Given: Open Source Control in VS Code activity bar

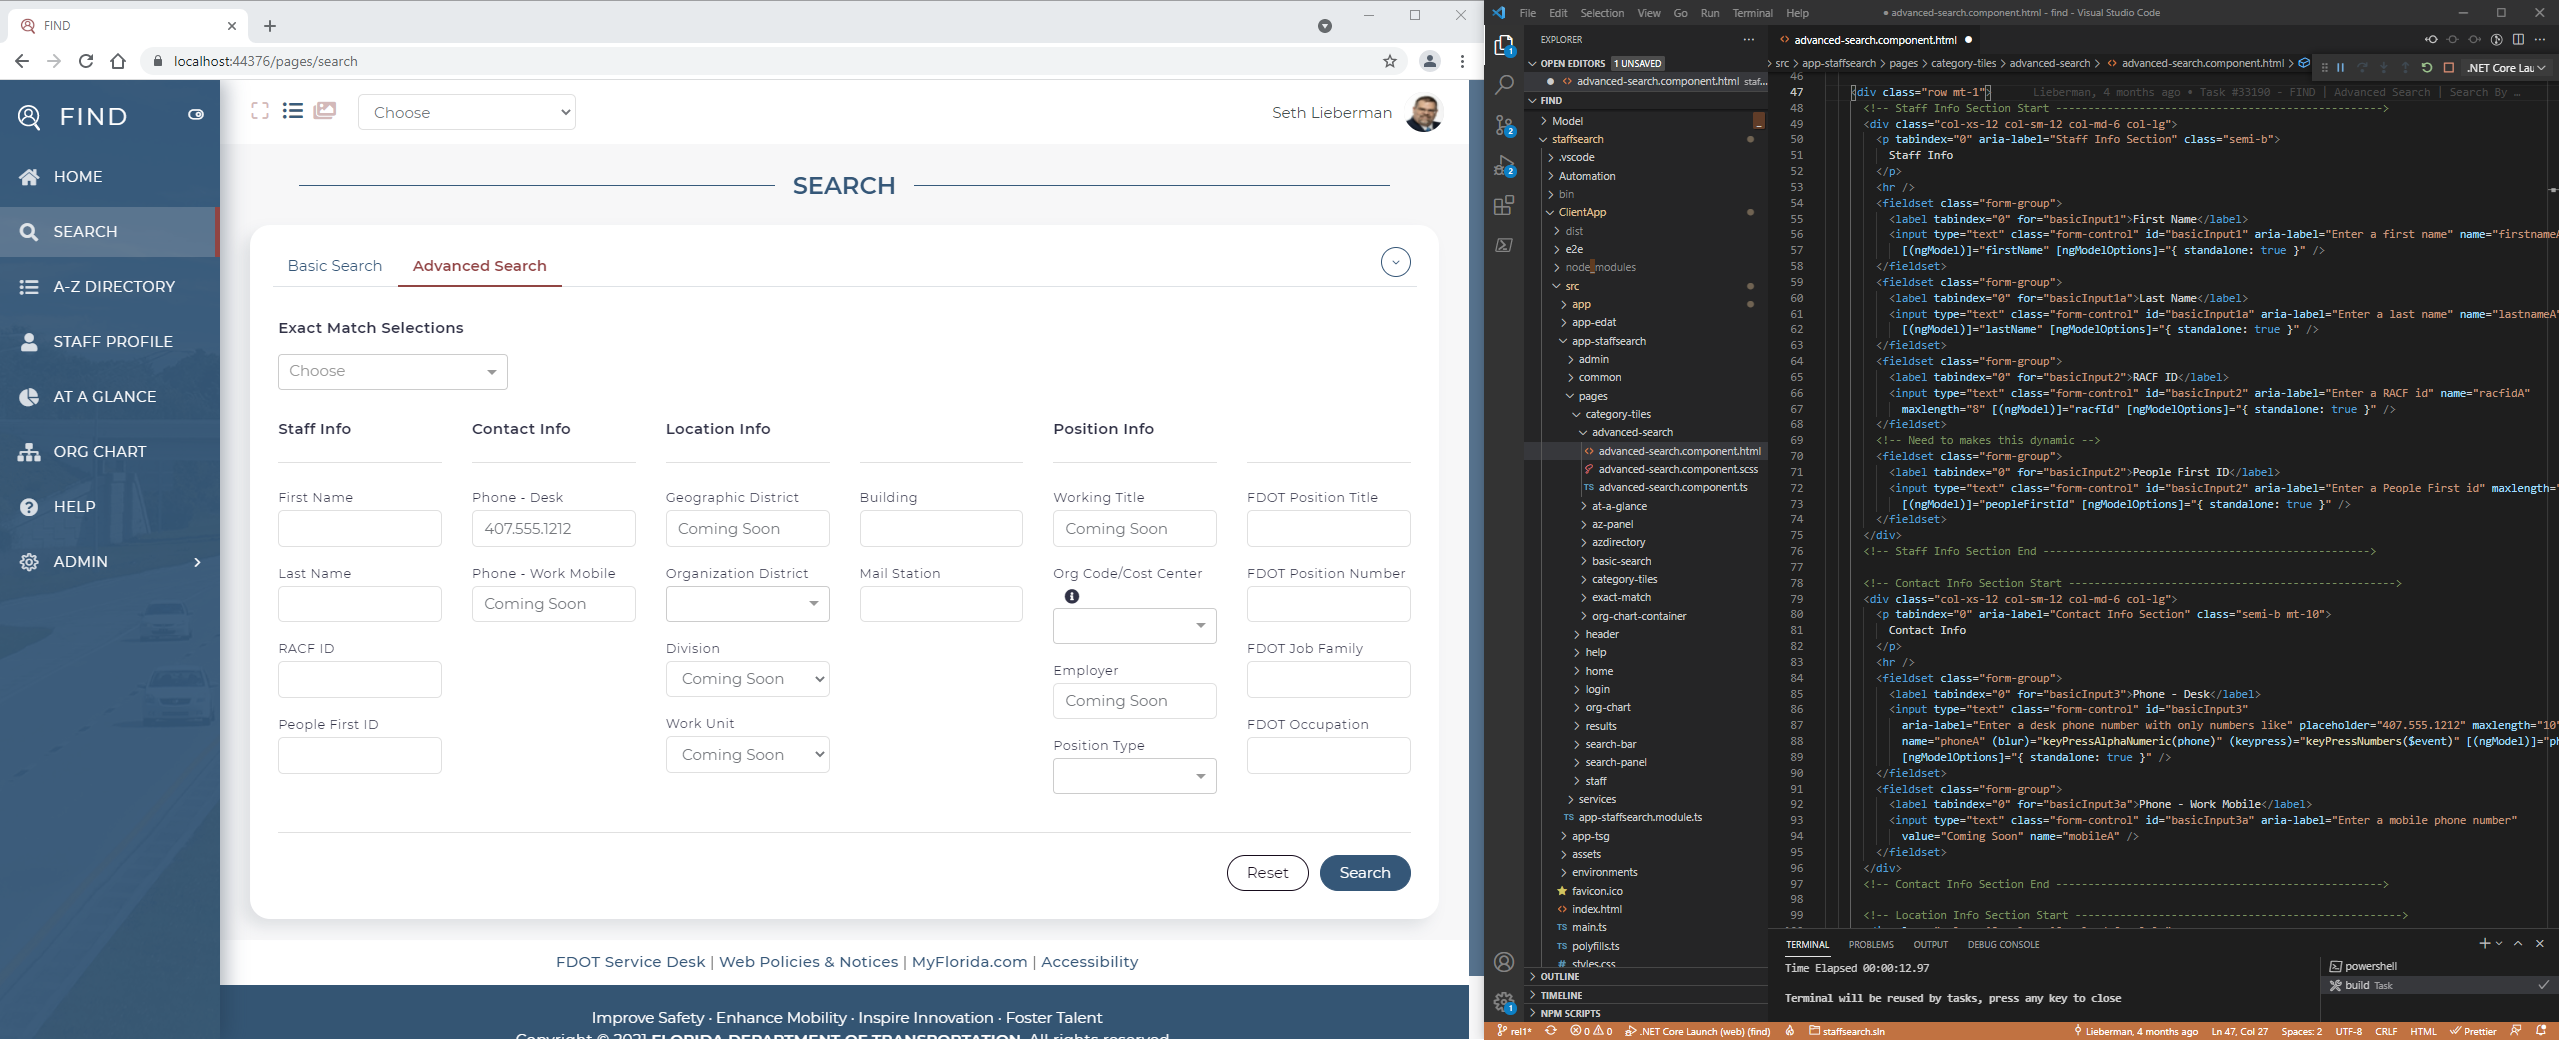Looking at the screenshot, I should (1504, 126).
